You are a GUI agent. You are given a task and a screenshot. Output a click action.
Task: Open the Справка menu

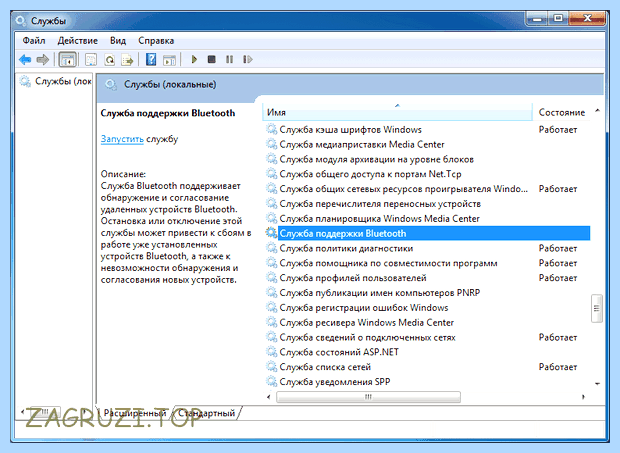156,40
